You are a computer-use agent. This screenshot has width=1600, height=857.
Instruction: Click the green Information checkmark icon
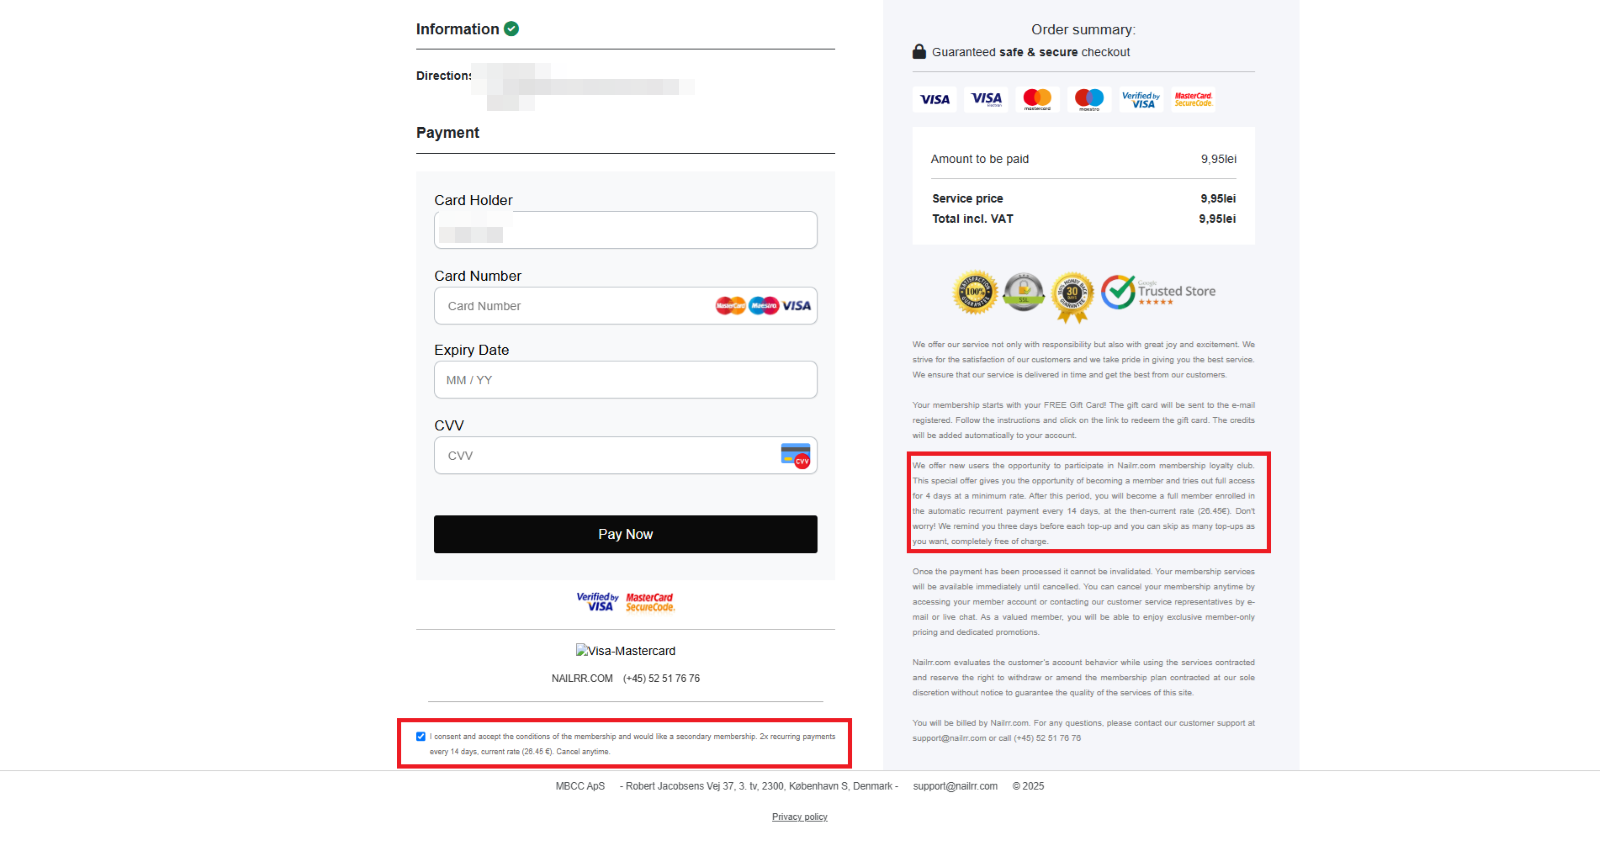(x=511, y=29)
